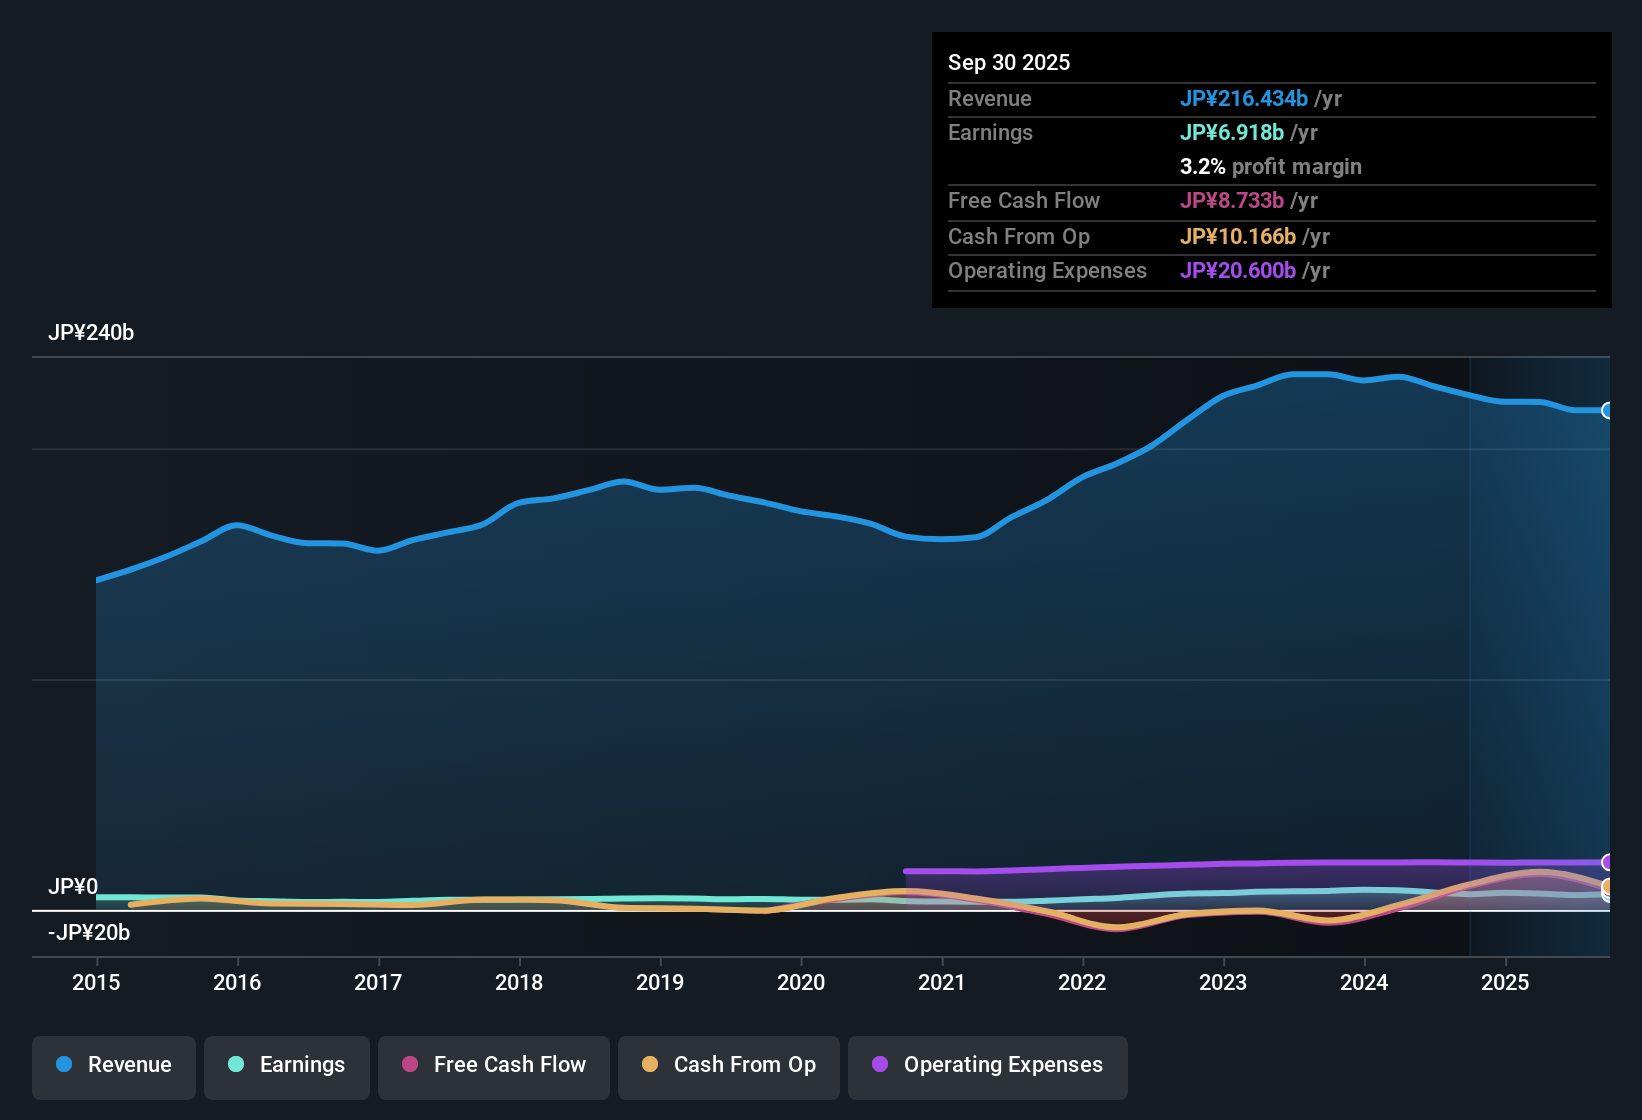The width and height of the screenshot is (1642, 1120).
Task: Click the 3.2% profit margin text
Action: pyautogui.click(x=1270, y=167)
